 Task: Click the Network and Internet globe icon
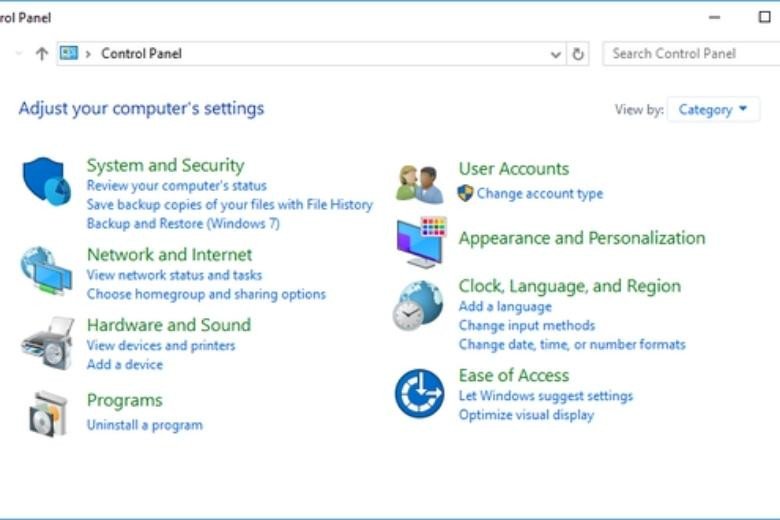pos(46,271)
